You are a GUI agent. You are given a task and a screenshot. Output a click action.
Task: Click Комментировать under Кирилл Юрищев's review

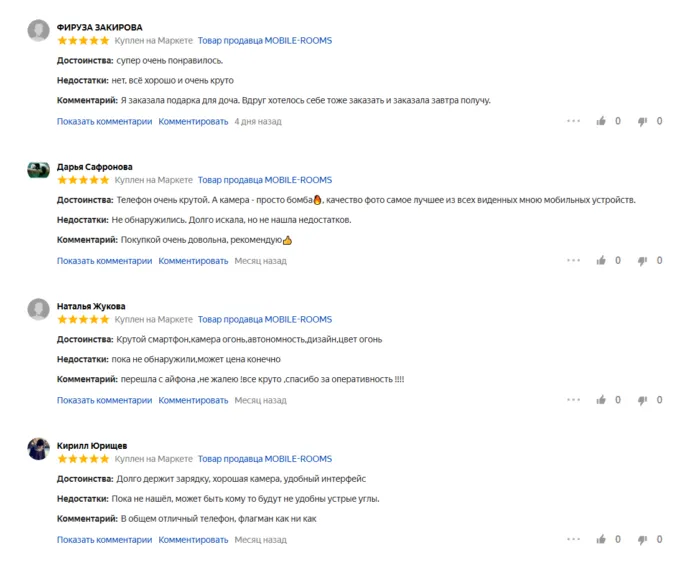pyautogui.click(x=193, y=540)
